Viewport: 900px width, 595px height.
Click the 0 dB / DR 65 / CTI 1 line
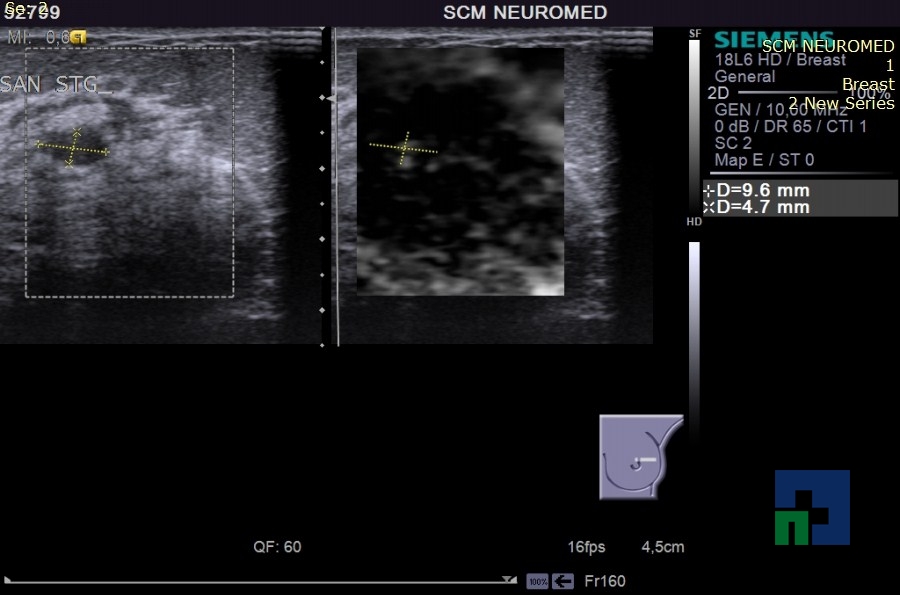790,126
